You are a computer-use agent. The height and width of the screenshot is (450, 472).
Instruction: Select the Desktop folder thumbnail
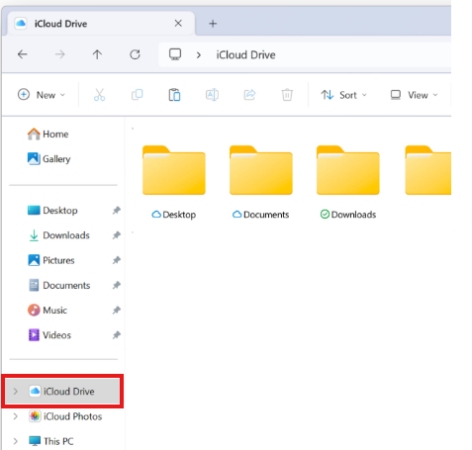174,170
